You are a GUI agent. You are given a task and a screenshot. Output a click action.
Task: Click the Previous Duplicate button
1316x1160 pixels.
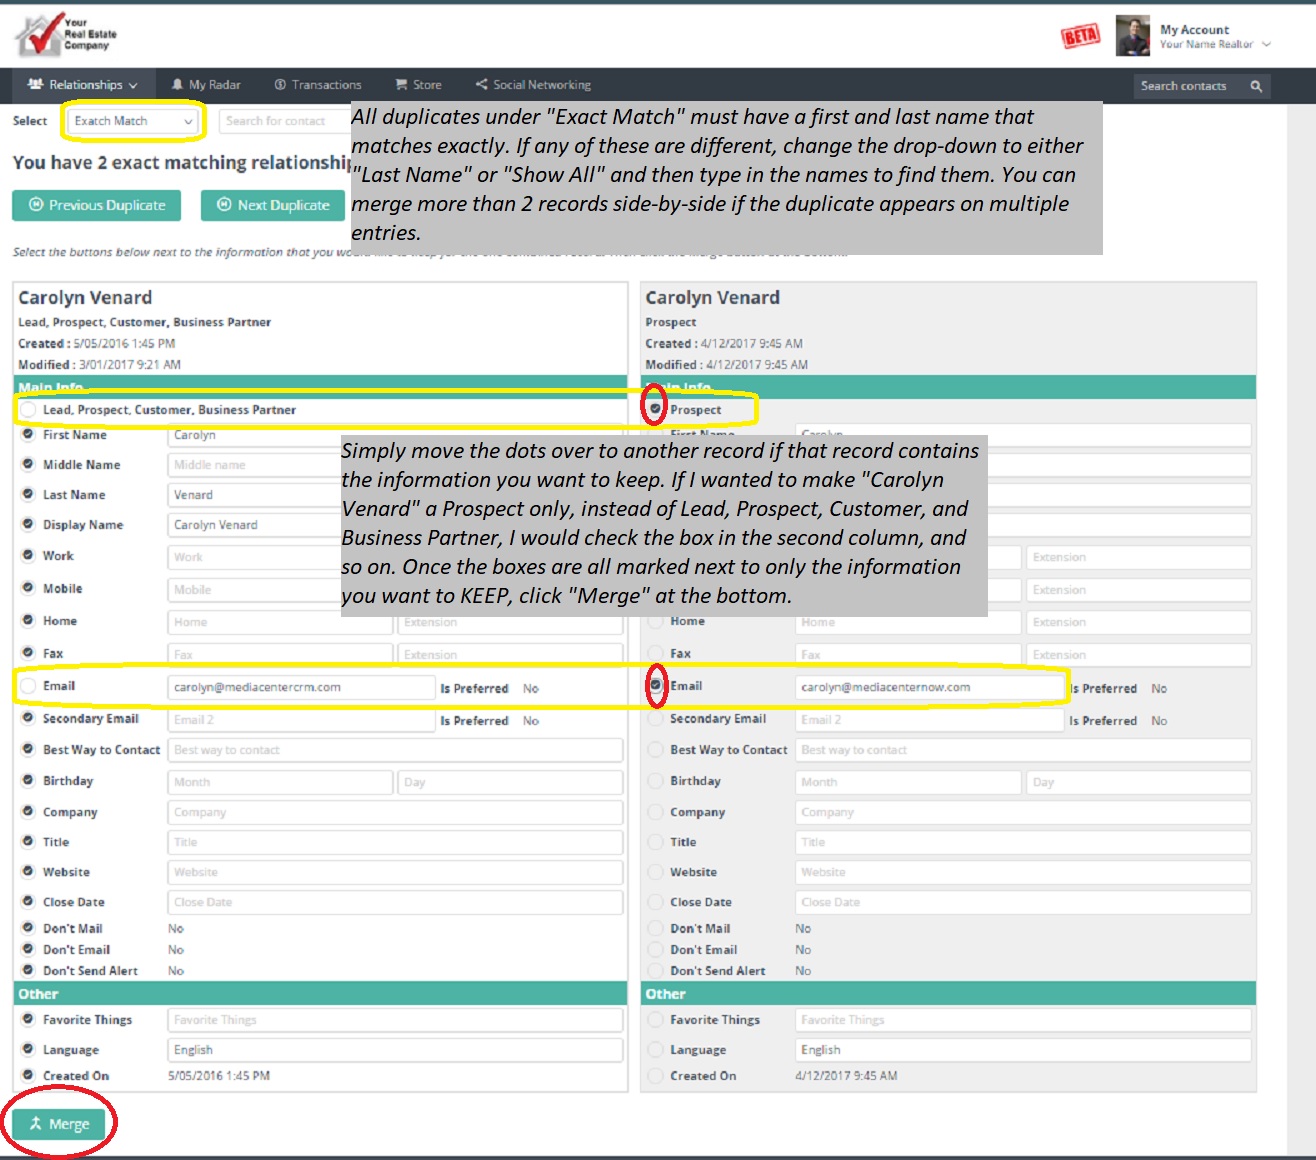click(96, 205)
